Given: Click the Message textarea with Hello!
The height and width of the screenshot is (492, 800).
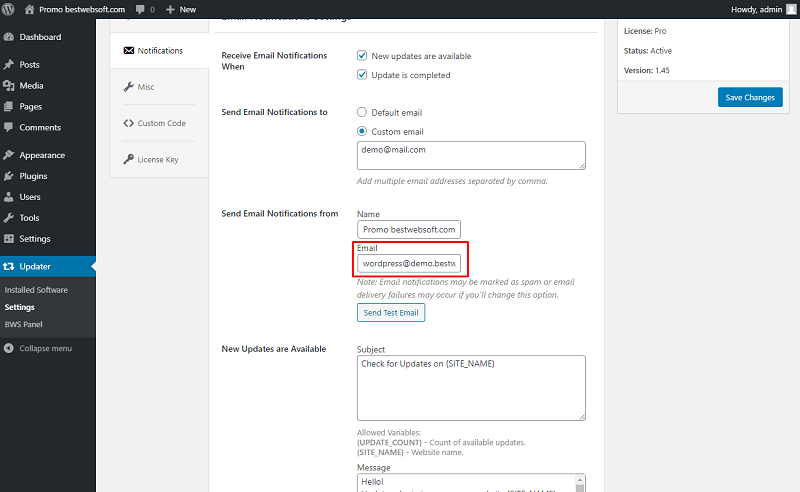Looking at the screenshot, I should (471, 483).
